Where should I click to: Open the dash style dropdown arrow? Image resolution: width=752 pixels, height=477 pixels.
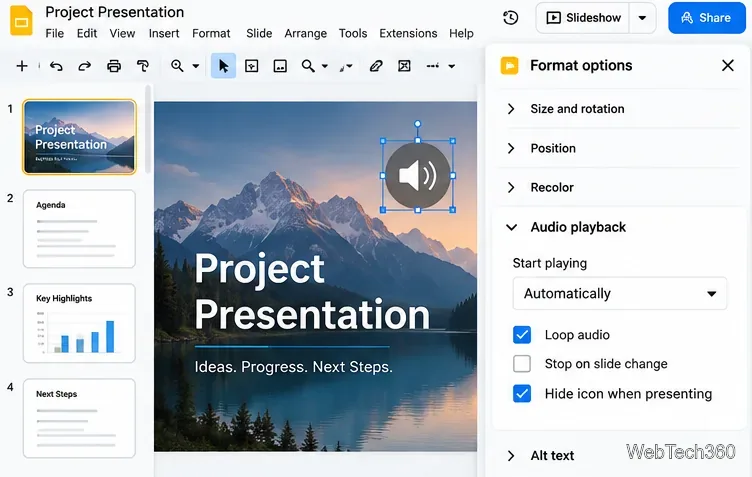click(451, 66)
